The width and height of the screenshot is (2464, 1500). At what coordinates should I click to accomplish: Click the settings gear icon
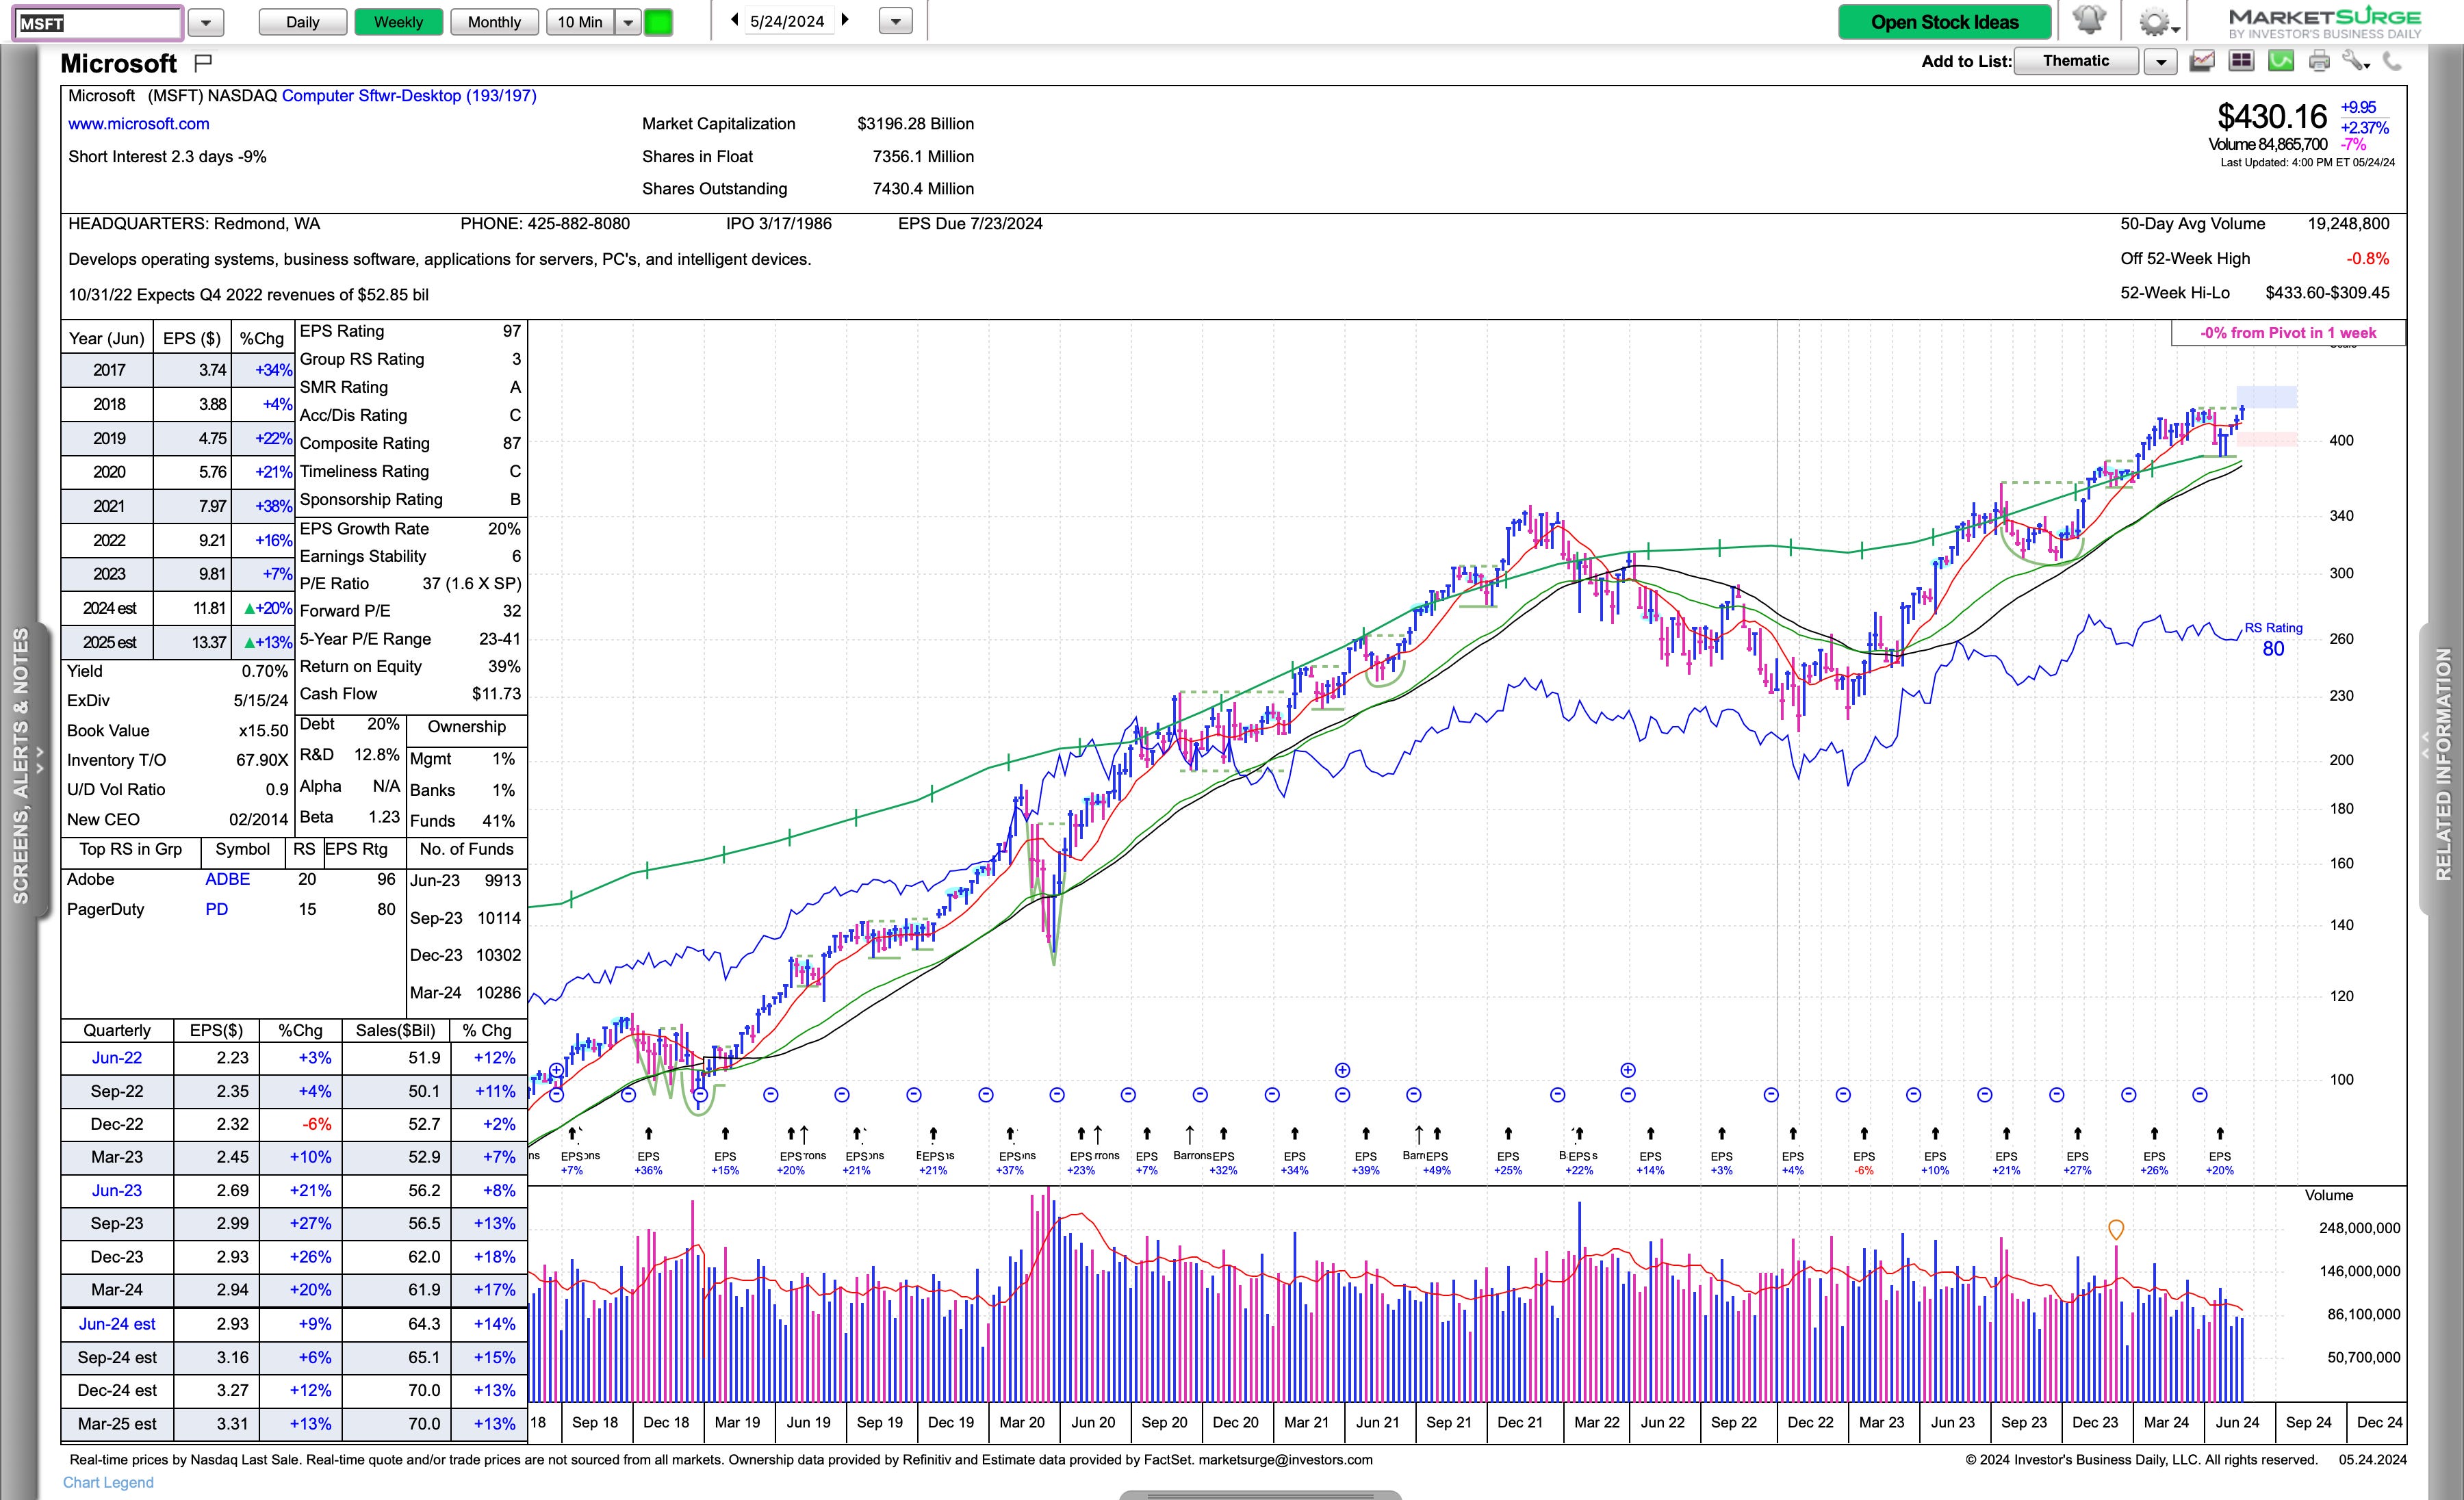(2153, 21)
